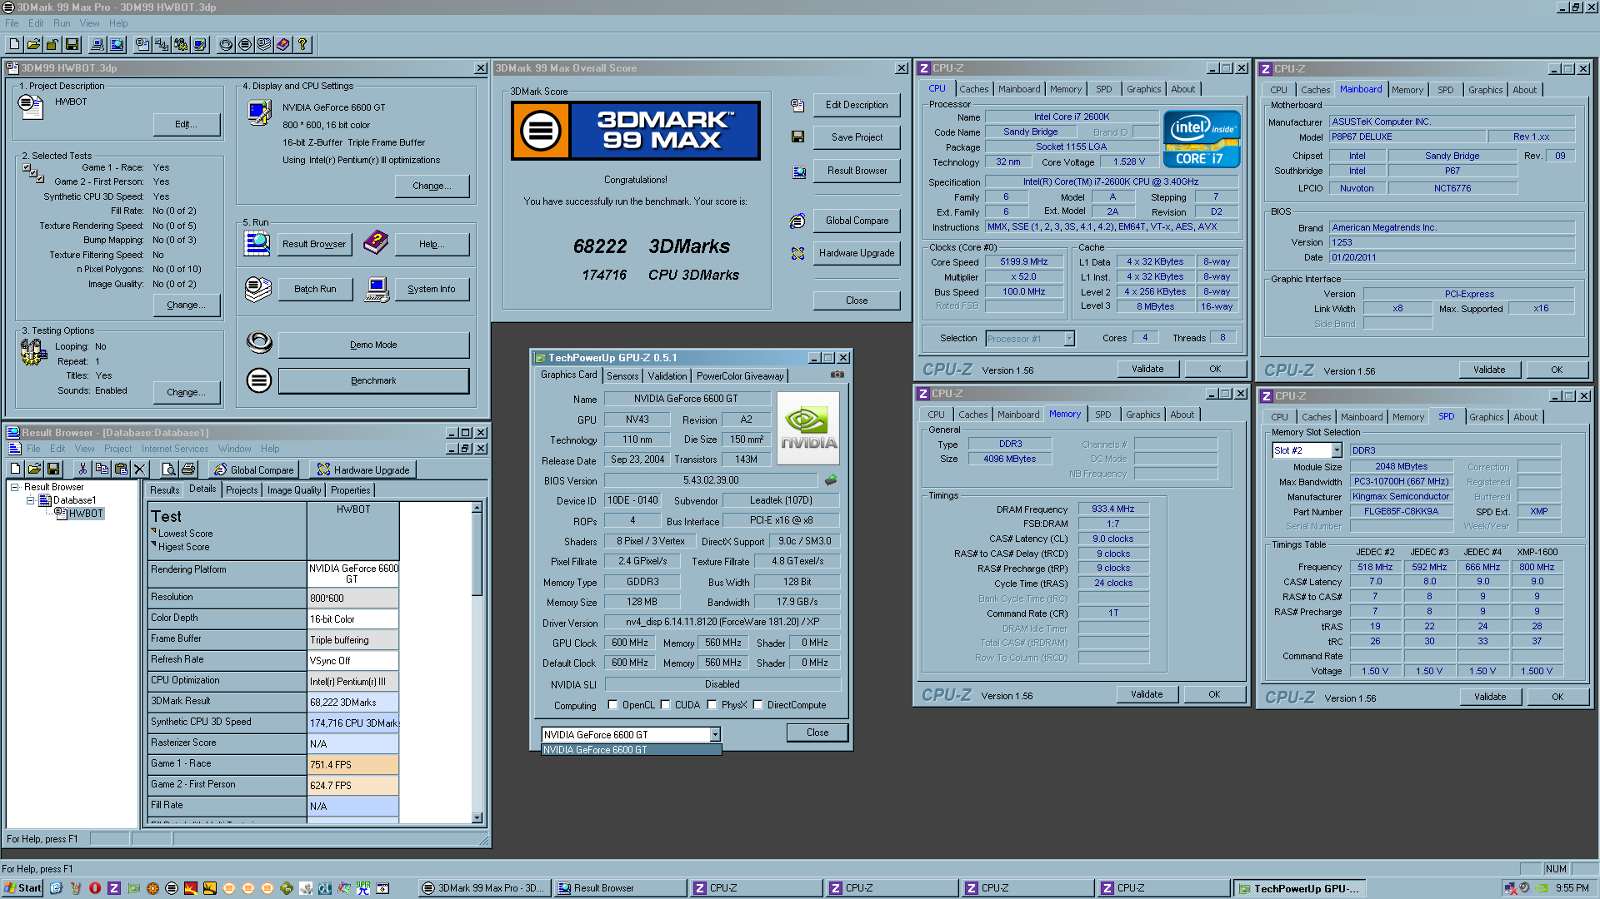Collapse the Result Browser tree root node
Image resolution: width=1600 pixels, height=899 pixels.
(x=15, y=487)
